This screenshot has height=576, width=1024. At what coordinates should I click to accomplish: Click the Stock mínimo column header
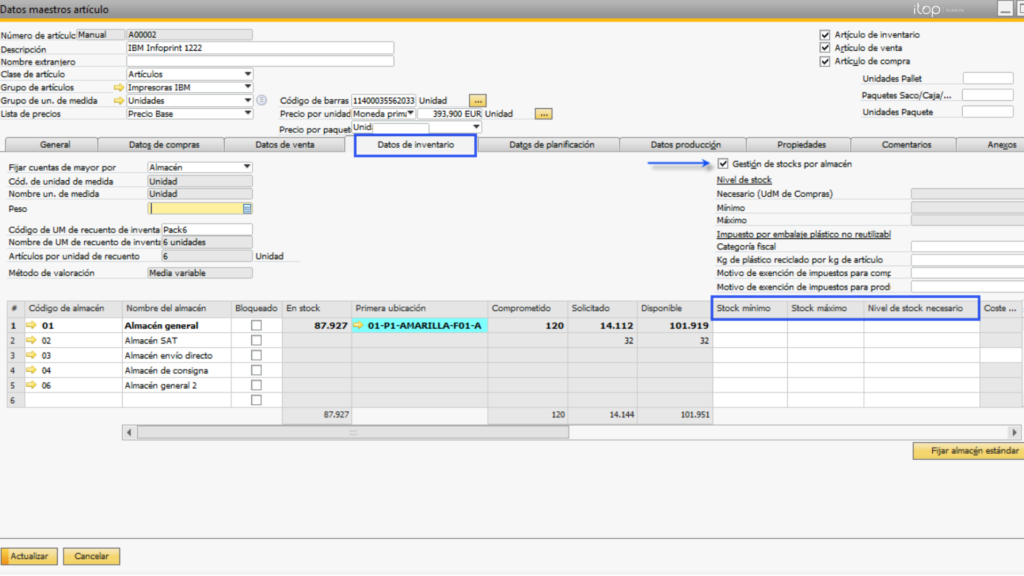point(750,308)
